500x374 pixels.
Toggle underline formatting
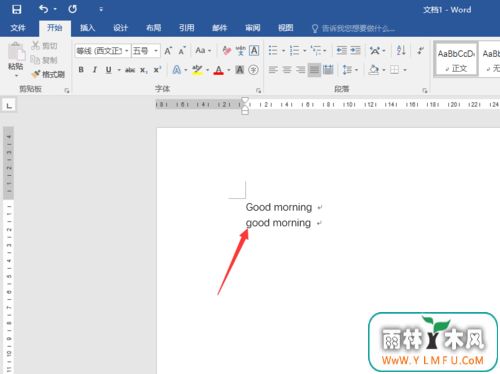tap(108, 70)
